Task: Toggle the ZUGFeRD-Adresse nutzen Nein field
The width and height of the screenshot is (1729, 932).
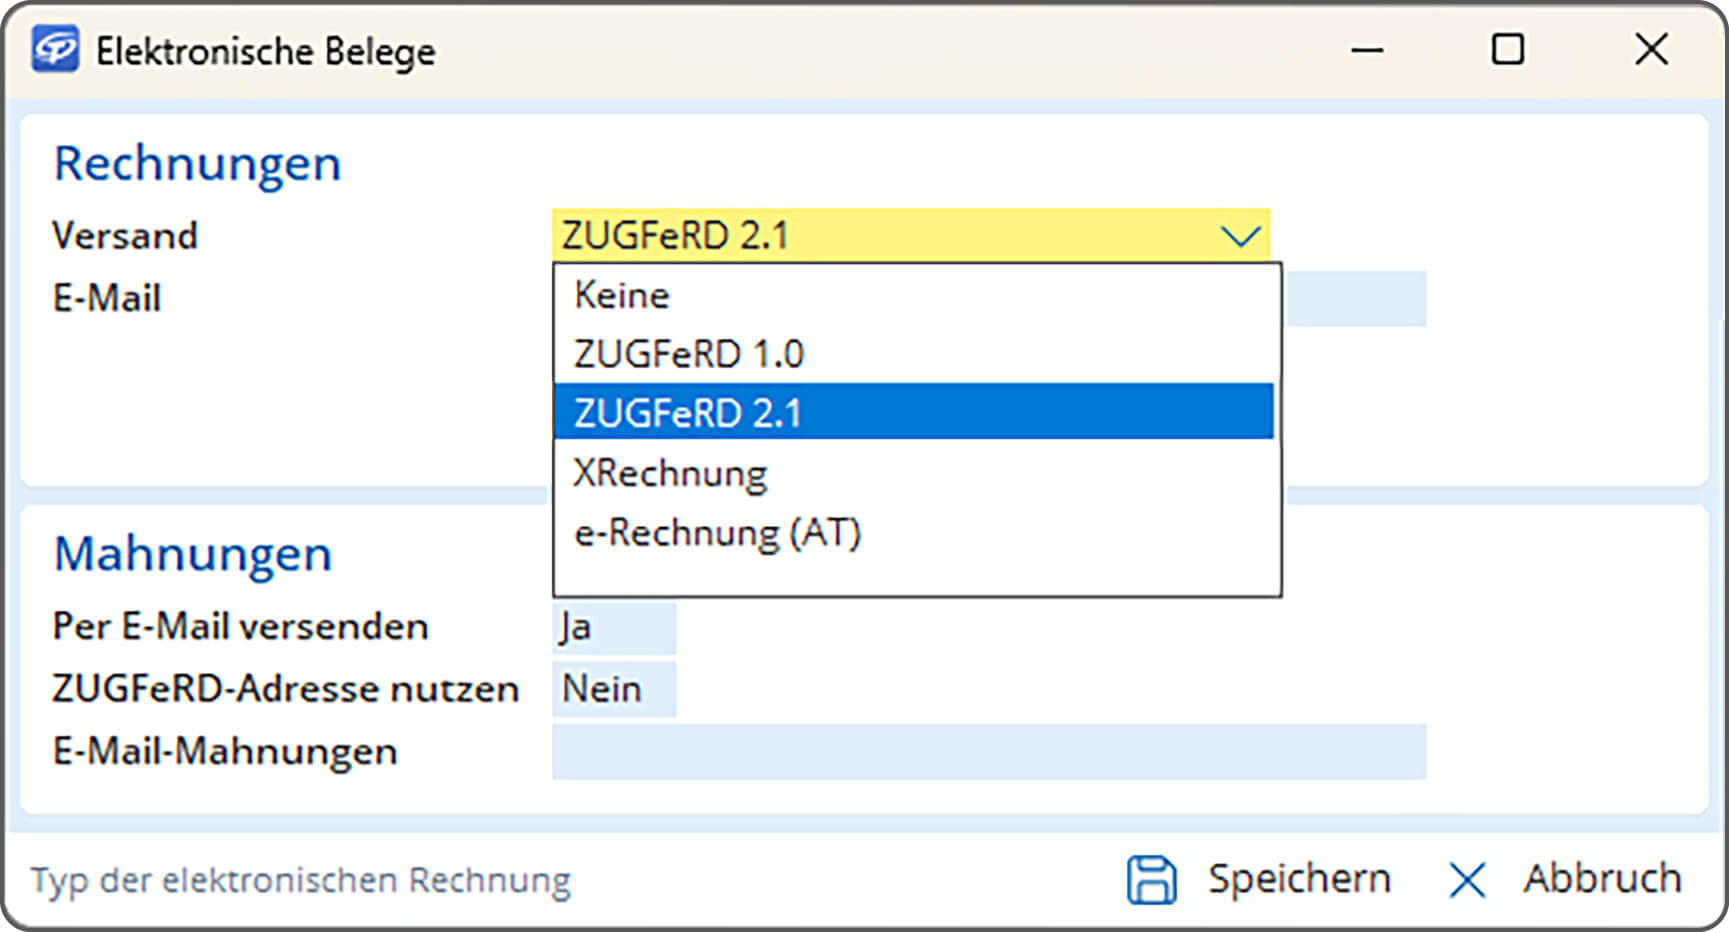Action: (613, 689)
